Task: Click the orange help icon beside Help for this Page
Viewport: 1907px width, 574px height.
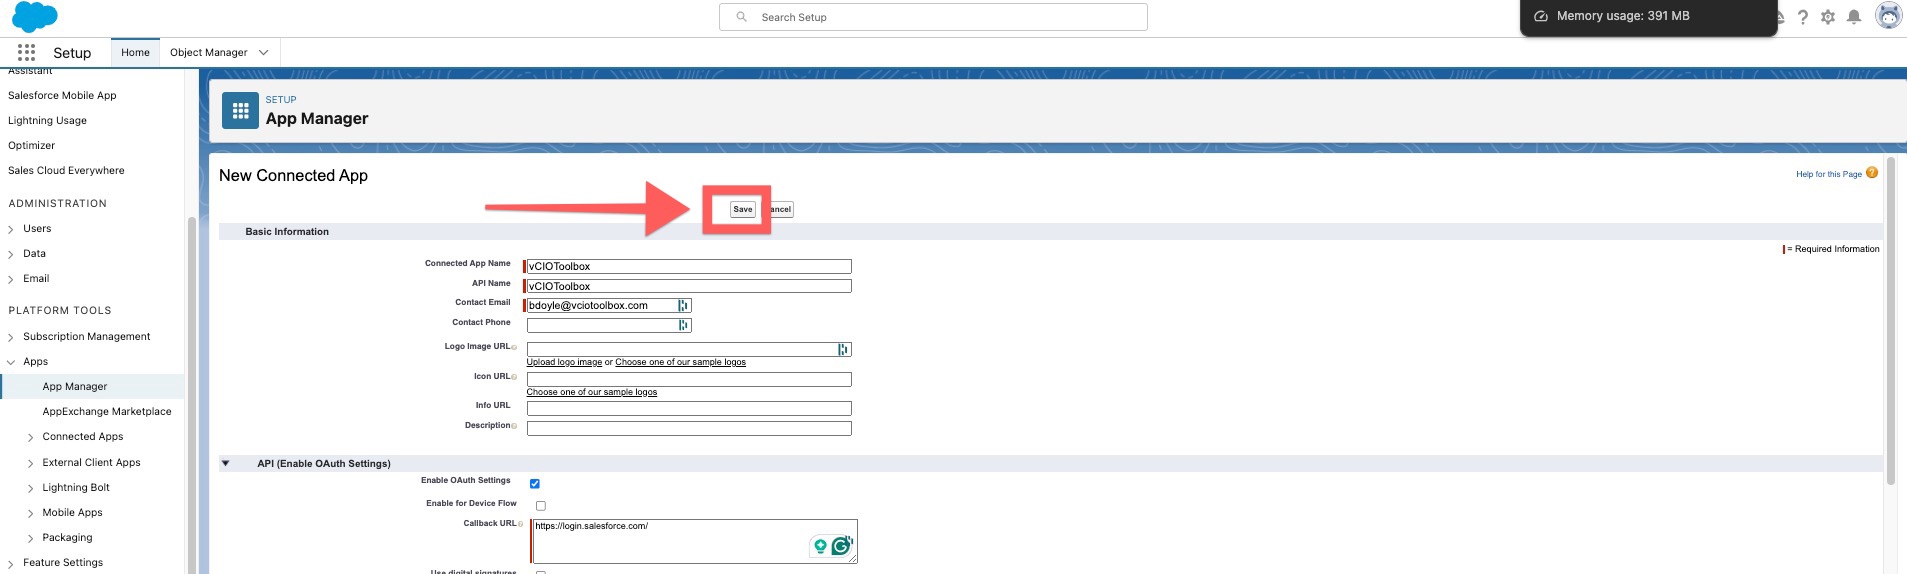Action: pyautogui.click(x=1872, y=173)
